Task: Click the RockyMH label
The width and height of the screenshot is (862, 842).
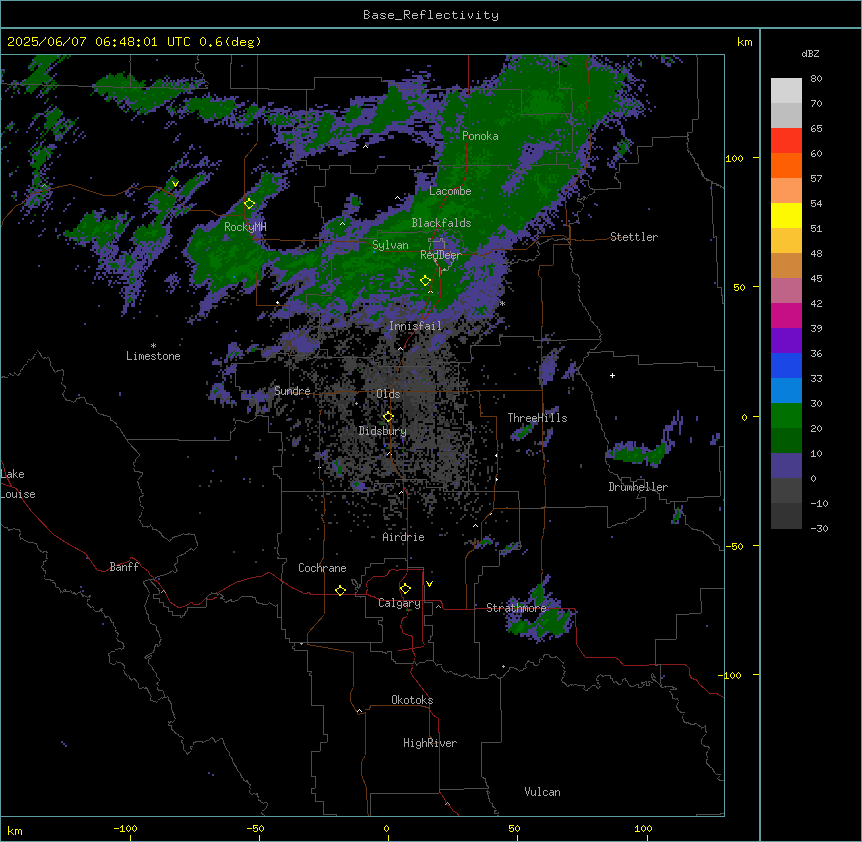Action: tap(245, 227)
